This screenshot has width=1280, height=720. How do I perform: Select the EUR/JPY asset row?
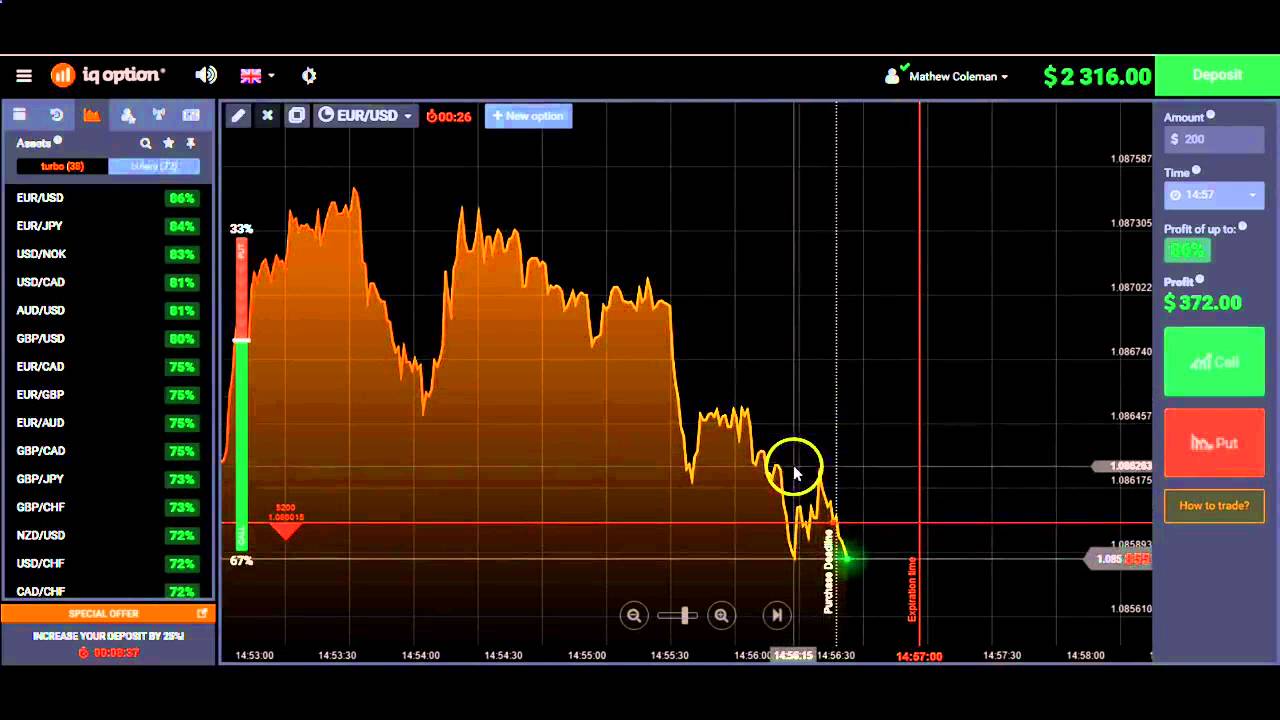106,226
